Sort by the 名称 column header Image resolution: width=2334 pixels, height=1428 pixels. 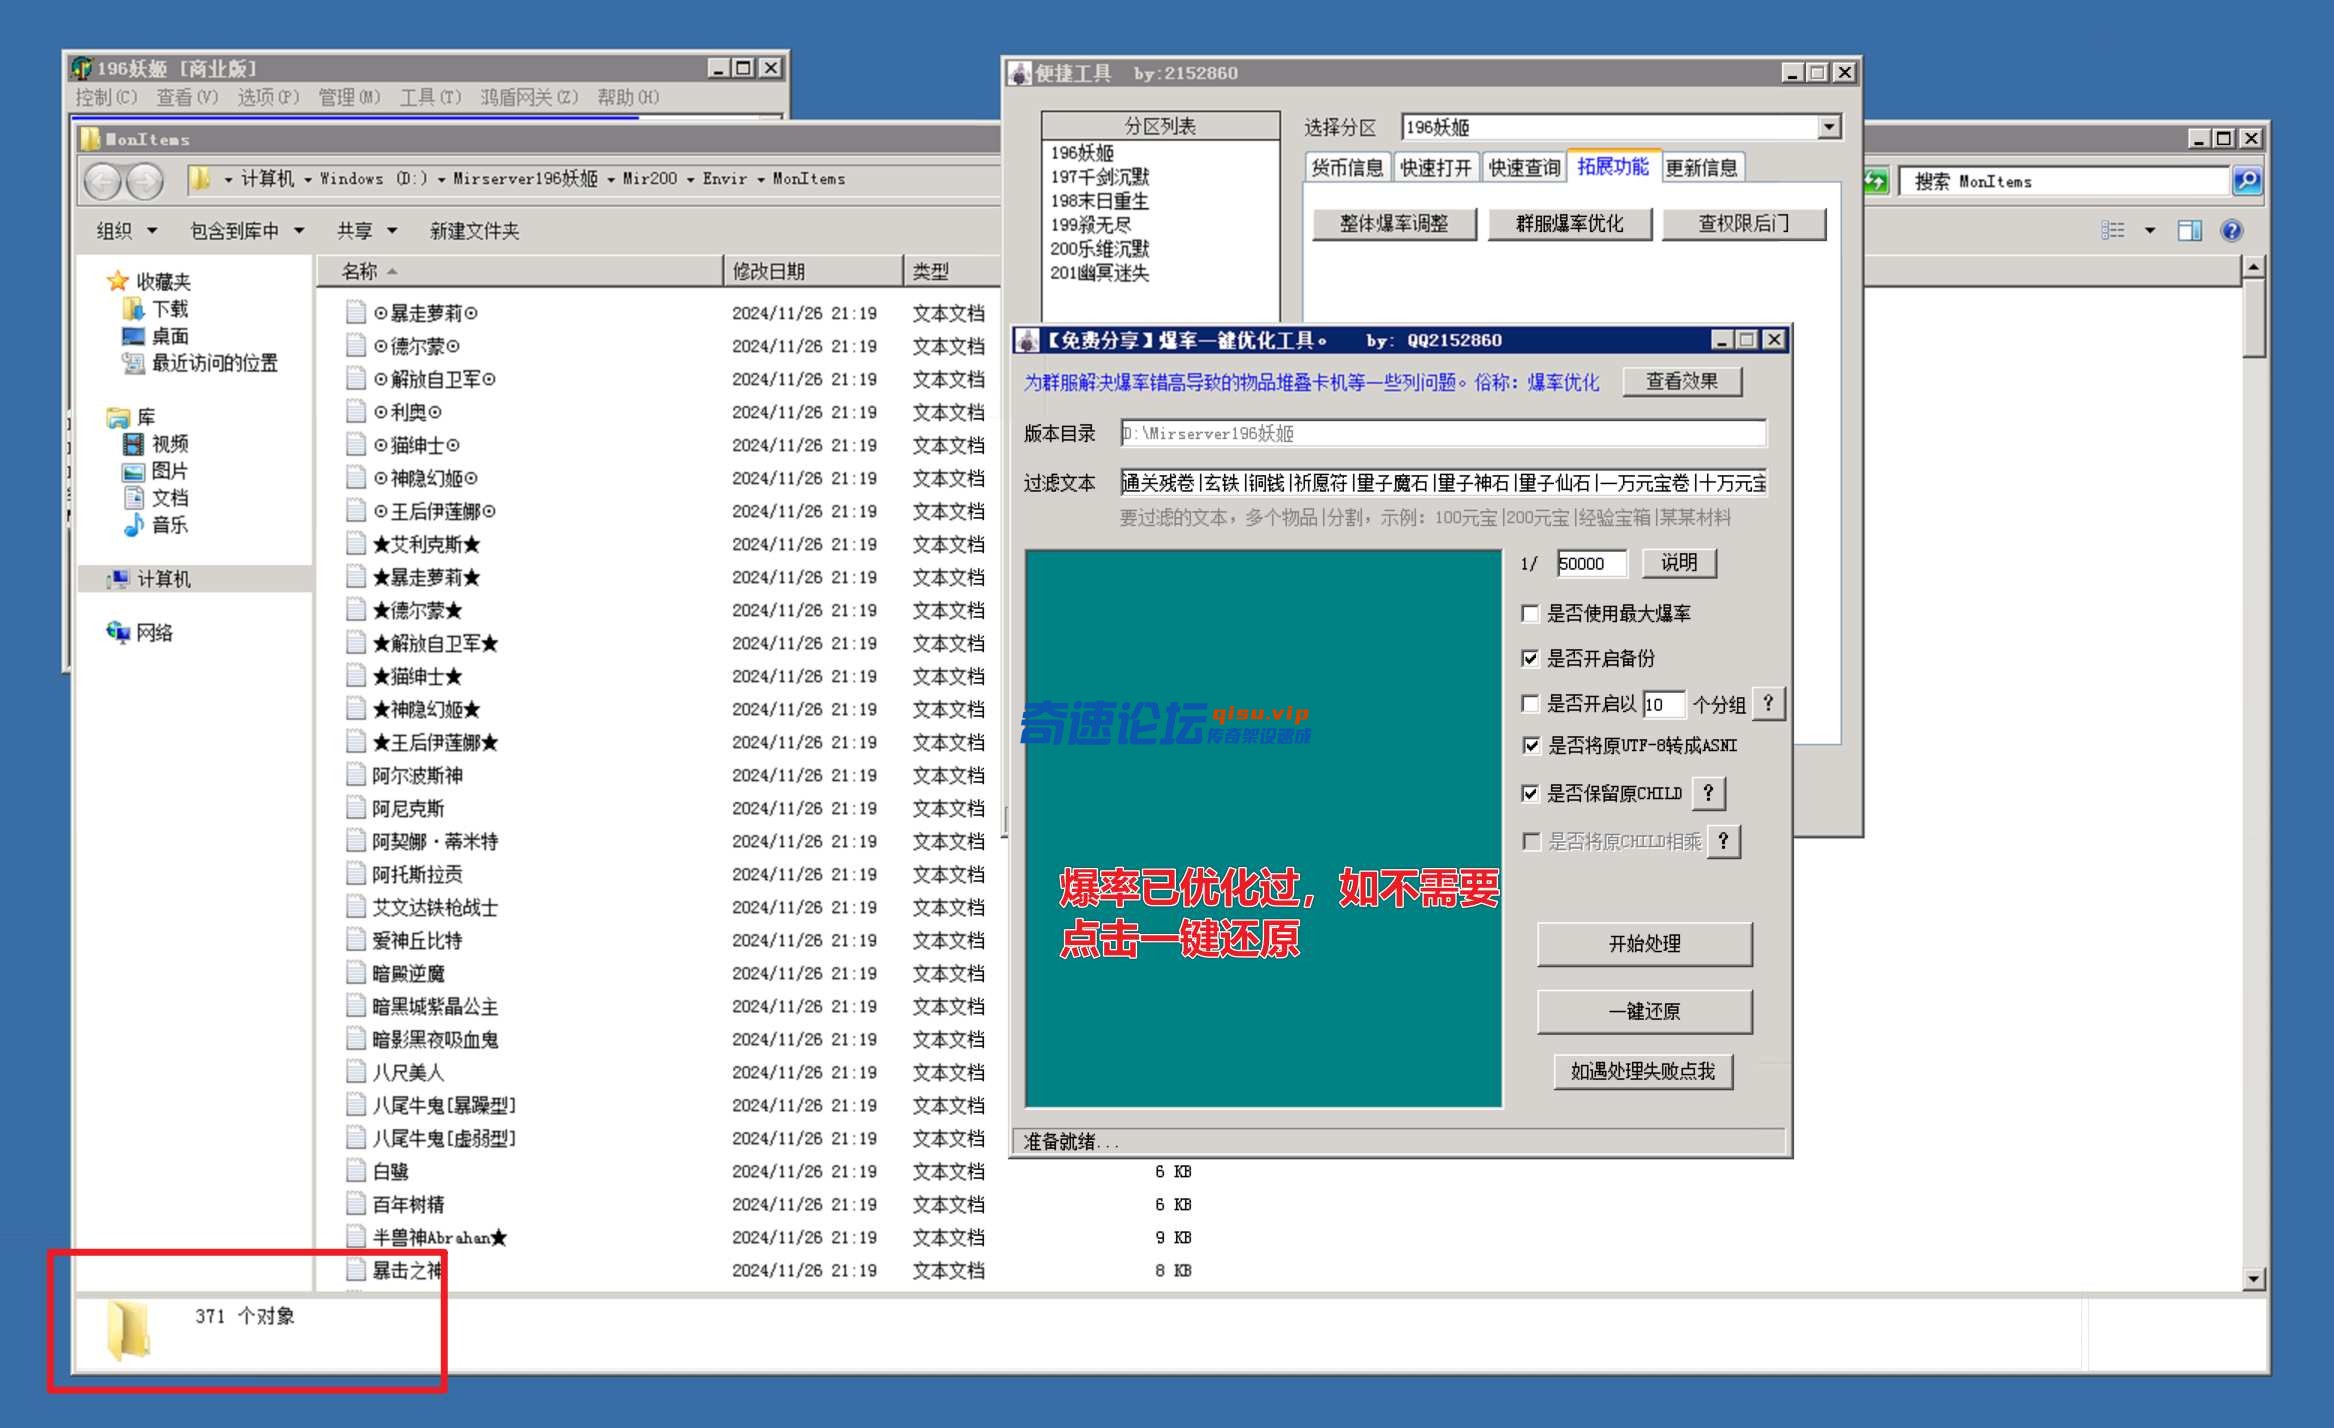click(x=520, y=271)
